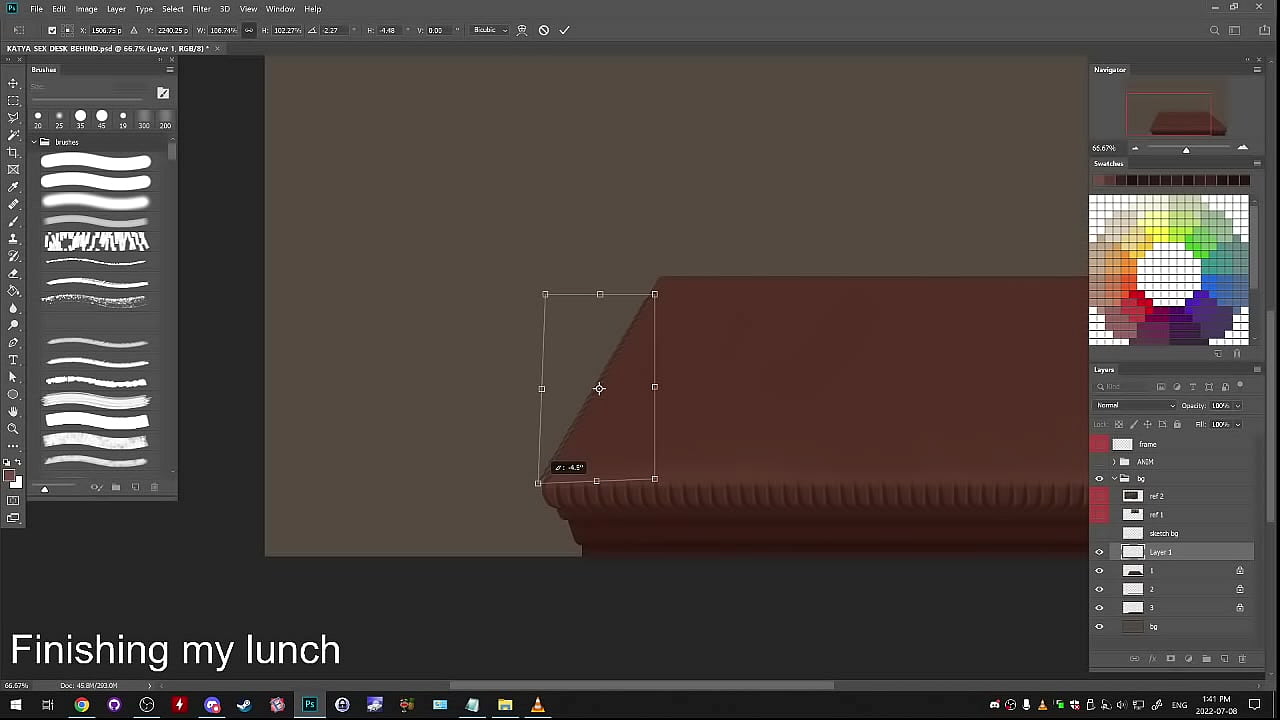
Task: Select the Crop tool in the toolbar
Action: tap(13, 152)
